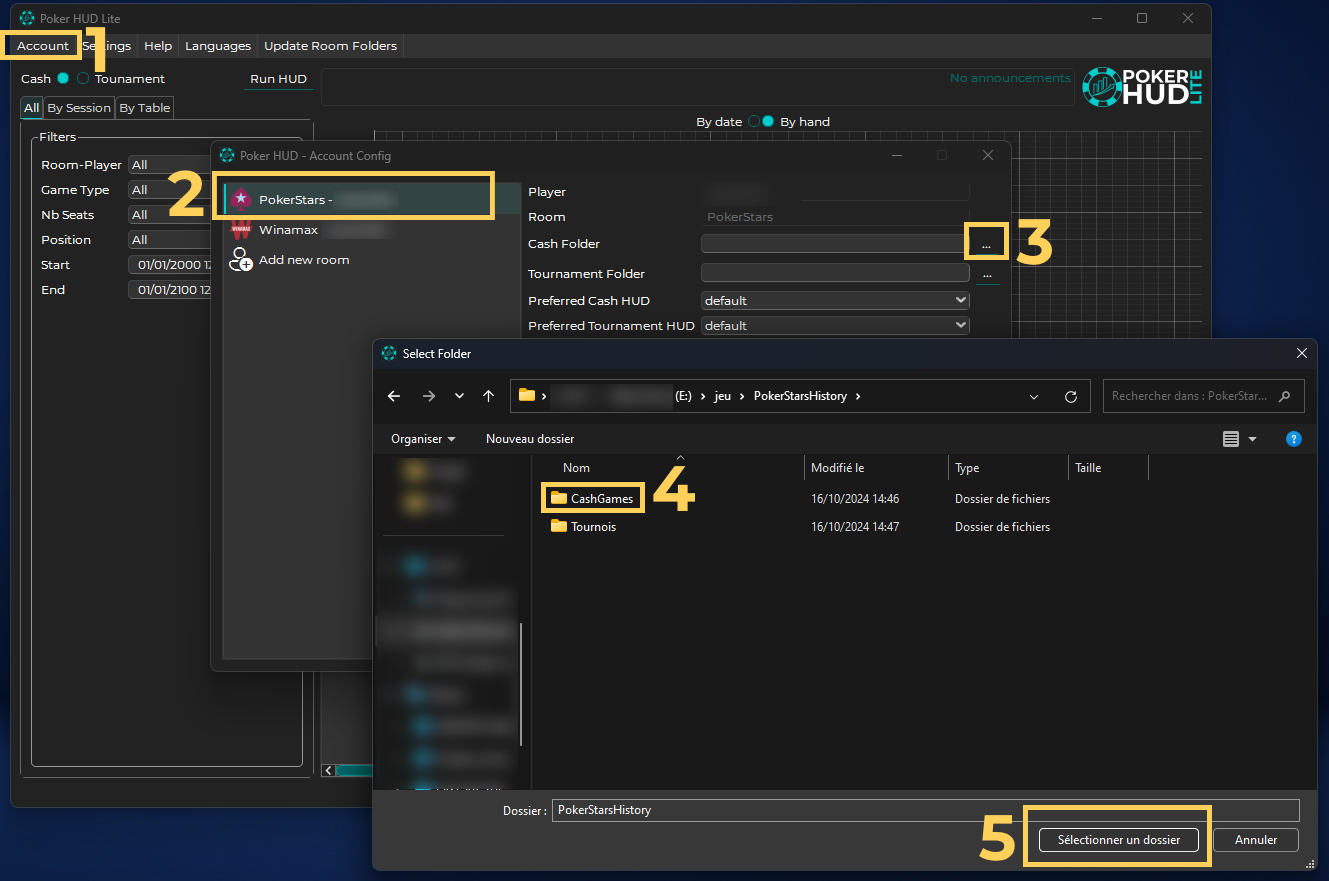Close the Select Folder dialog
The height and width of the screenshot is (881, 1329).
tap(1301, 353)
